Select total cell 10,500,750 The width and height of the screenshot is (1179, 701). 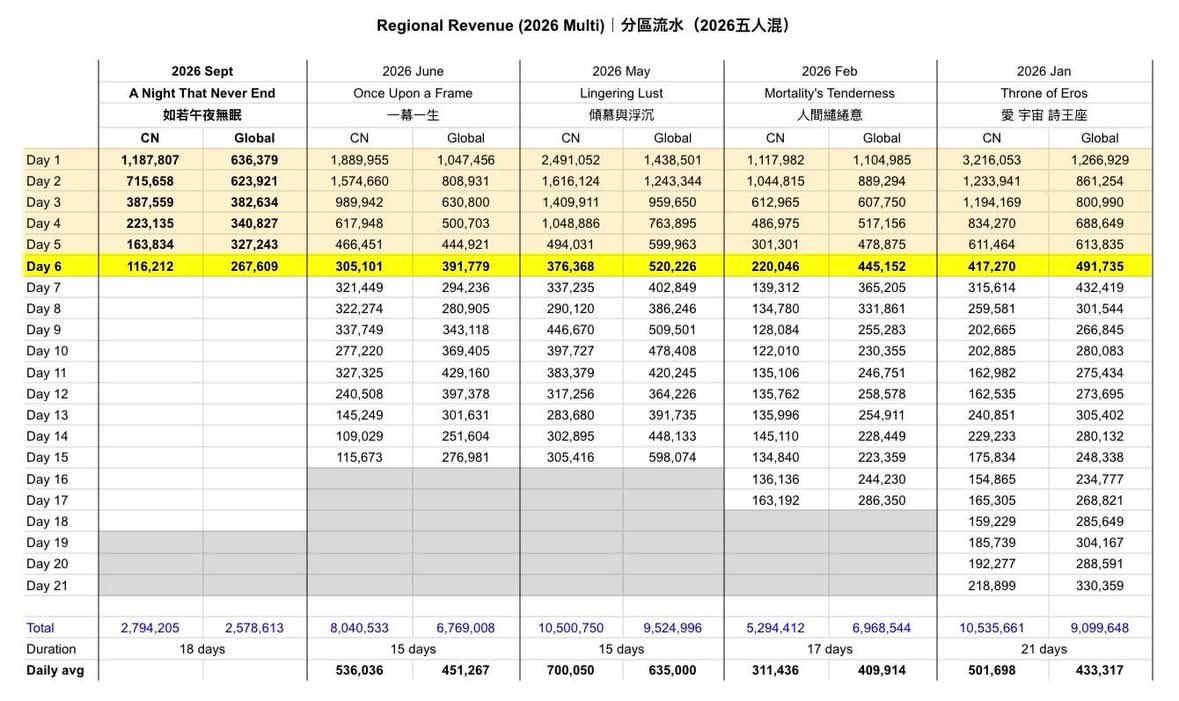click(x=571, y=628)
